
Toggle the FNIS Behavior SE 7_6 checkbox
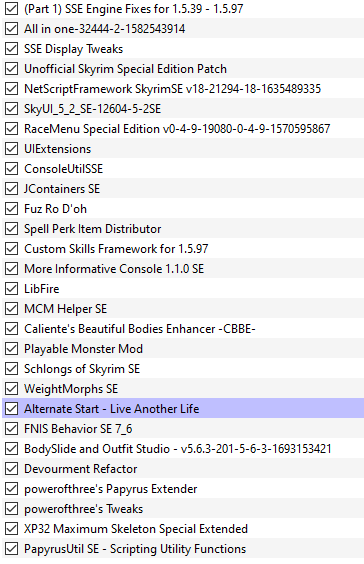click(x=12, y=429)
